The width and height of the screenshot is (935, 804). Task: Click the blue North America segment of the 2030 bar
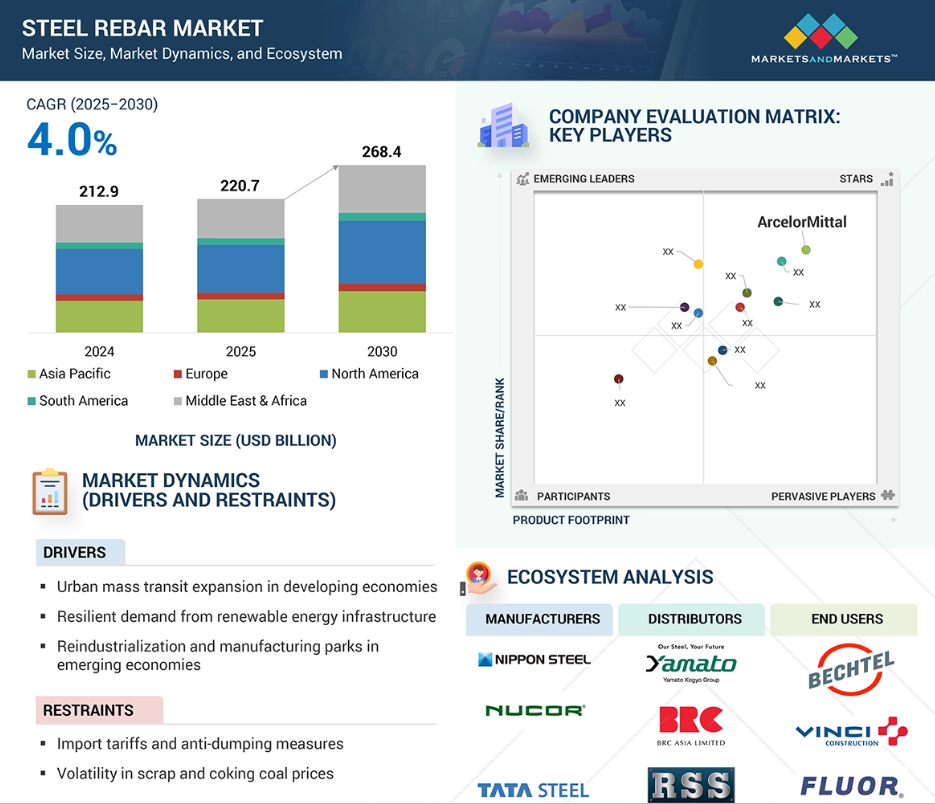point(382,252)
